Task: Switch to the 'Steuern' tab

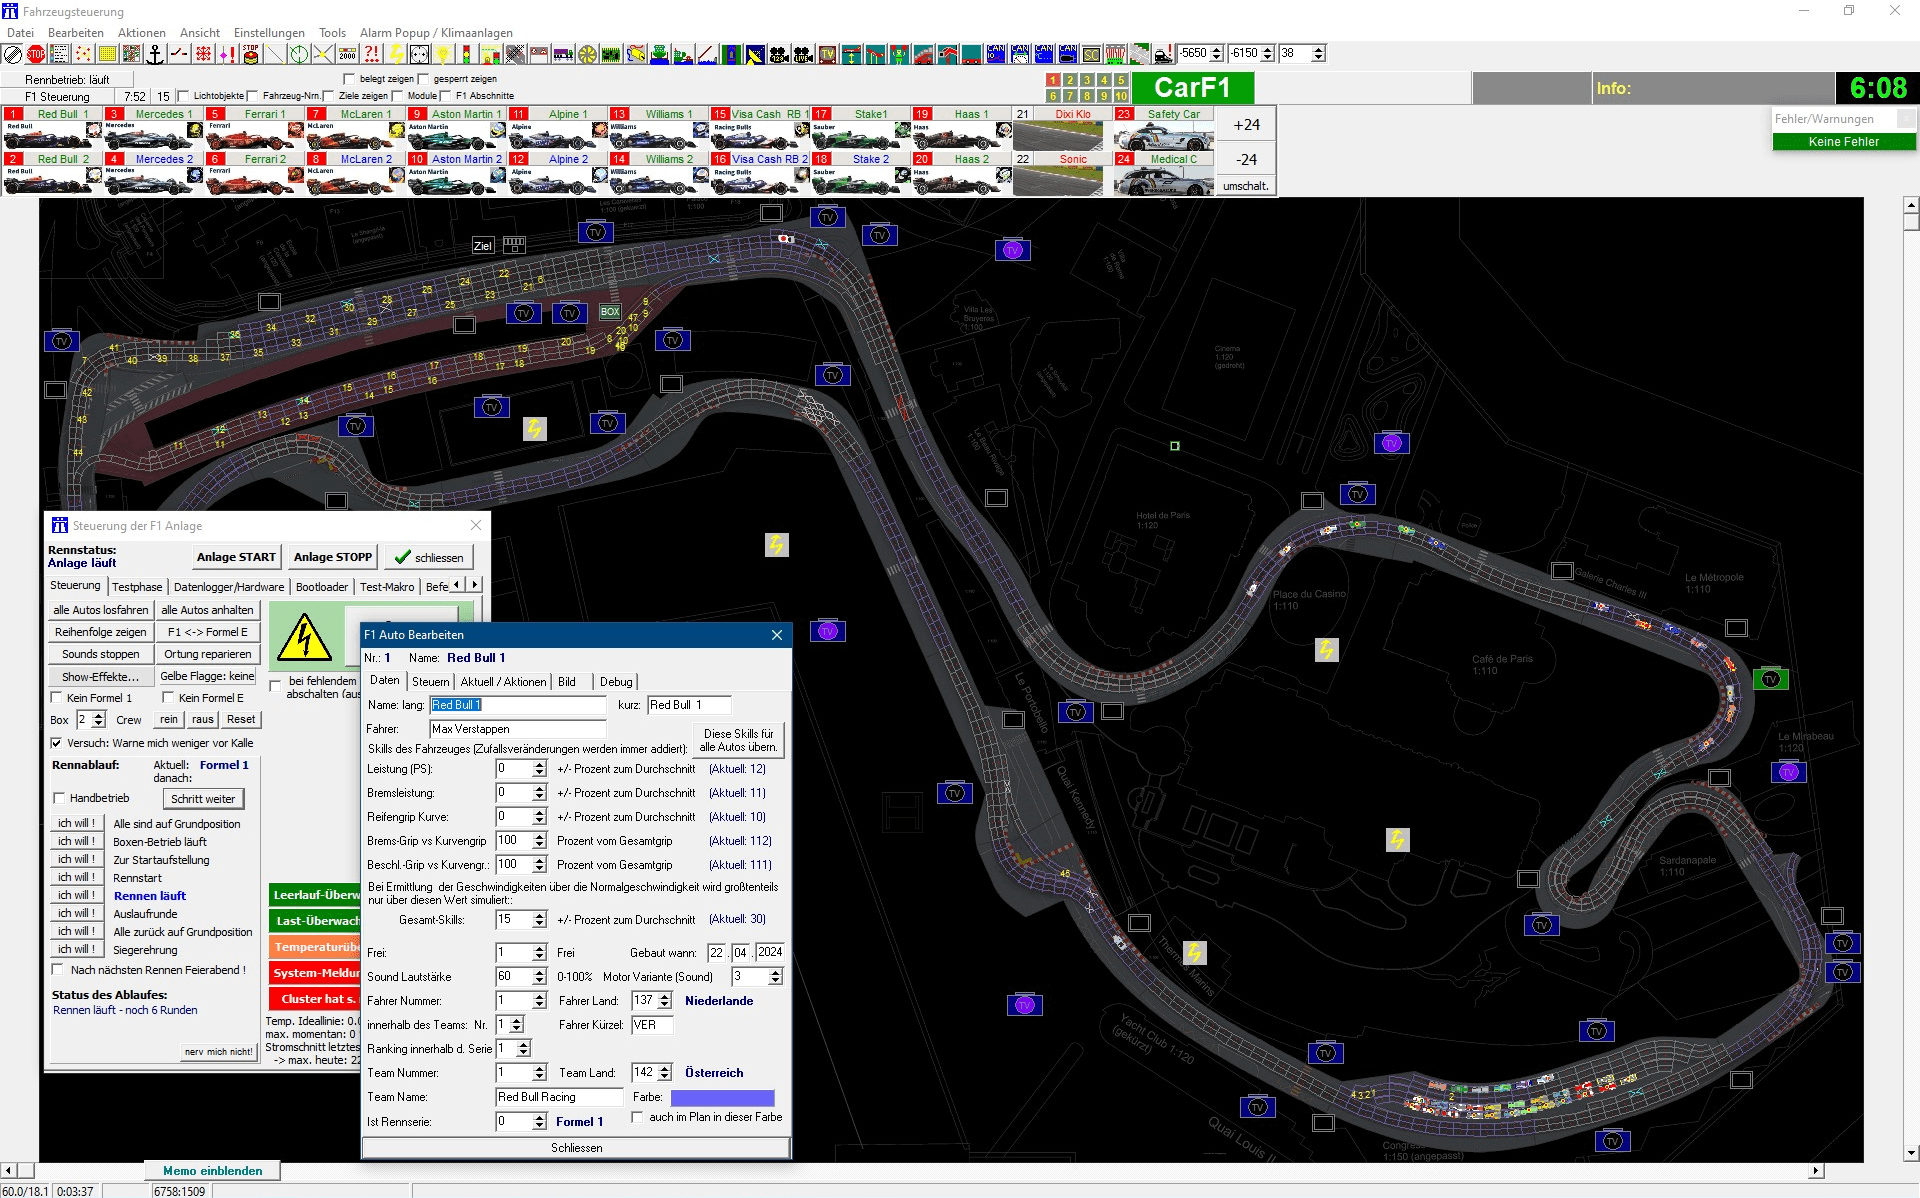Action: tap(431, 682)
